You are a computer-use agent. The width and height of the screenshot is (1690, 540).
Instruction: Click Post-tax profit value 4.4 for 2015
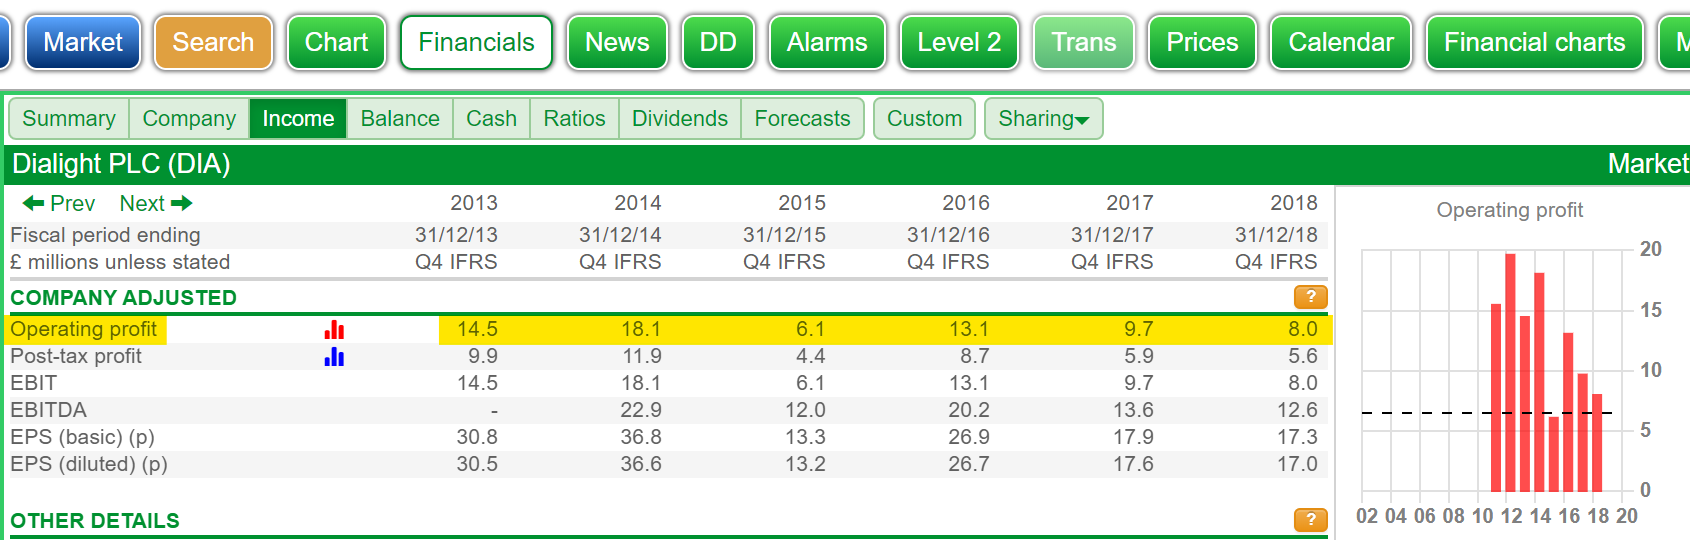811,356
